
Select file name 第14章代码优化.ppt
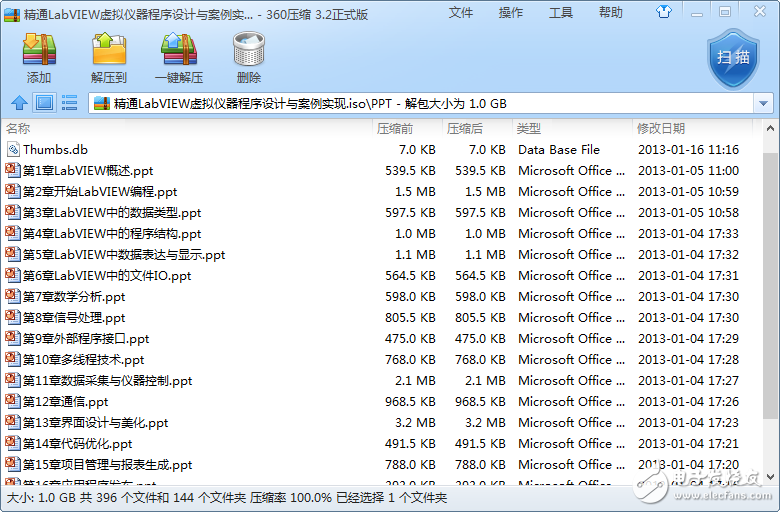coord(78,443)
